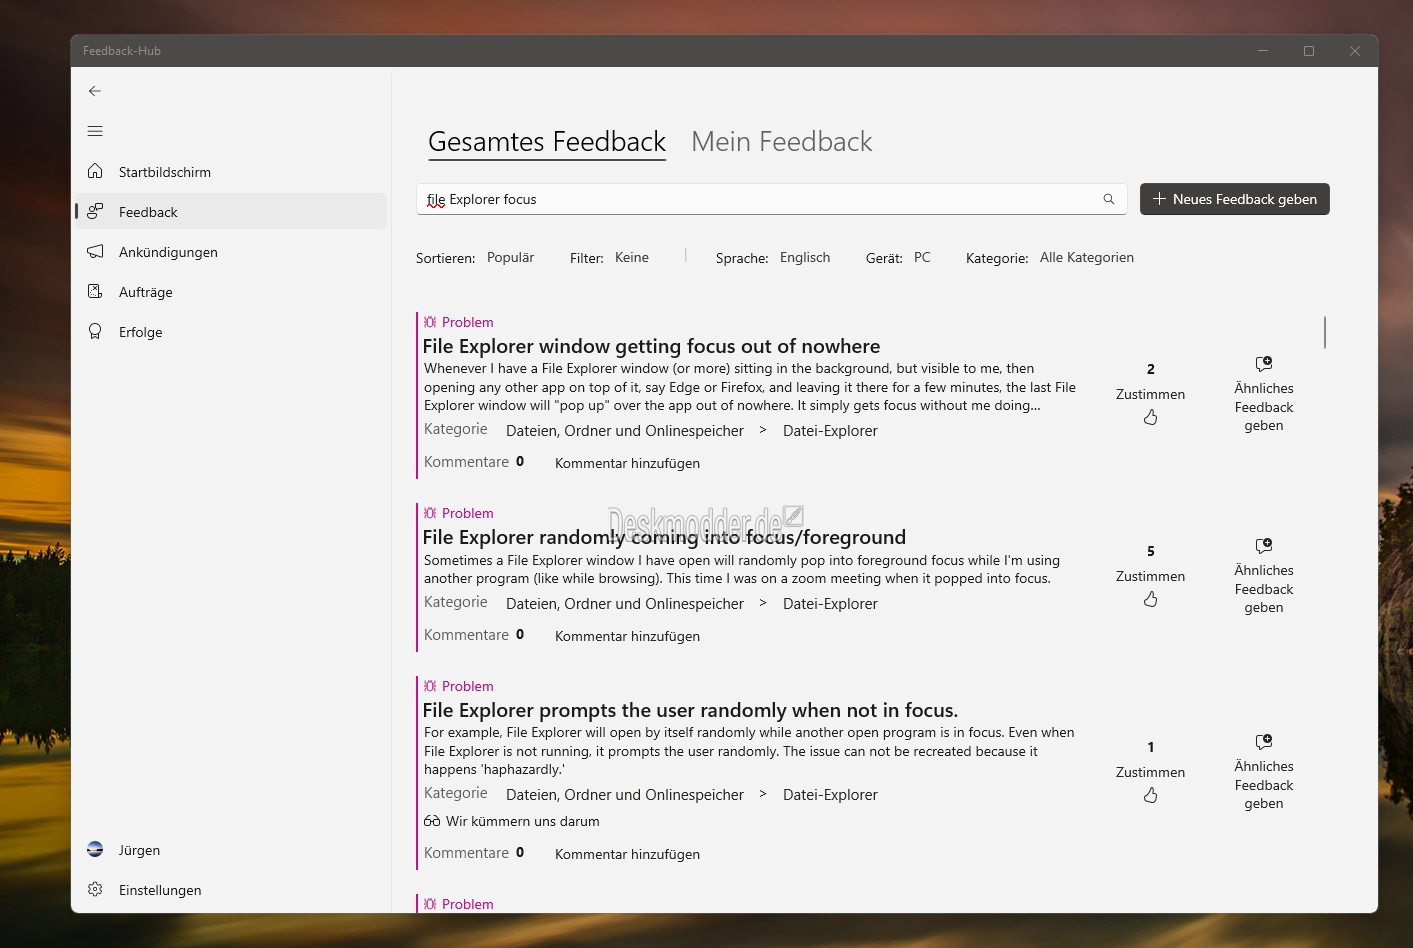
Task: Select the Feedback sidebar item
Action: pyautogui.click(x=232, y=211)
